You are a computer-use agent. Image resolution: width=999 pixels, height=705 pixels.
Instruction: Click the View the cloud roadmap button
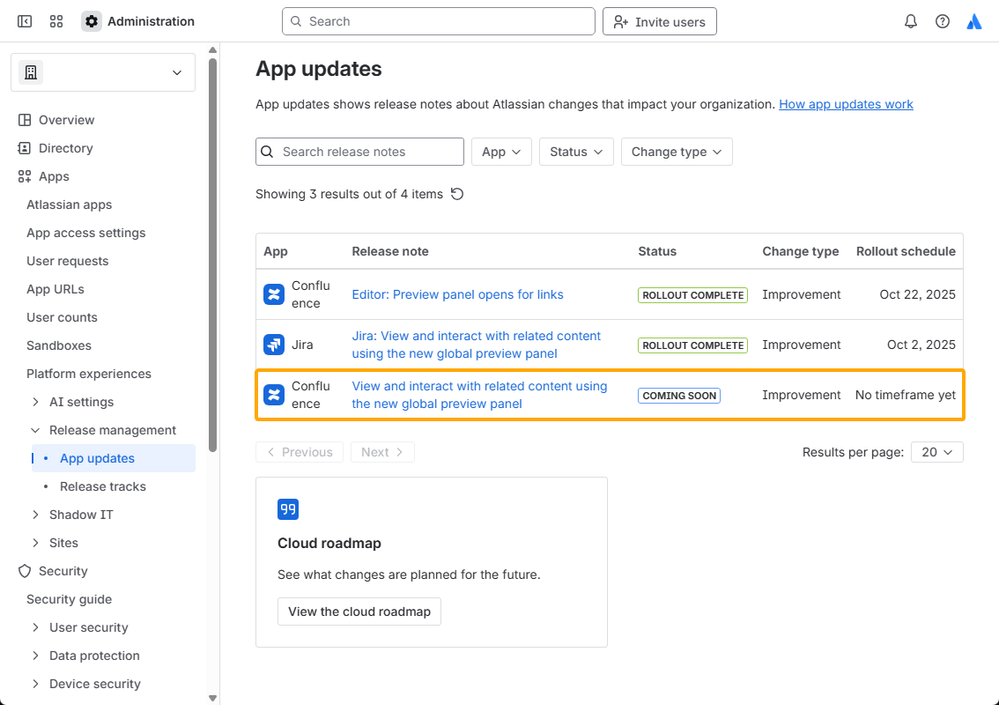[359, 612]
